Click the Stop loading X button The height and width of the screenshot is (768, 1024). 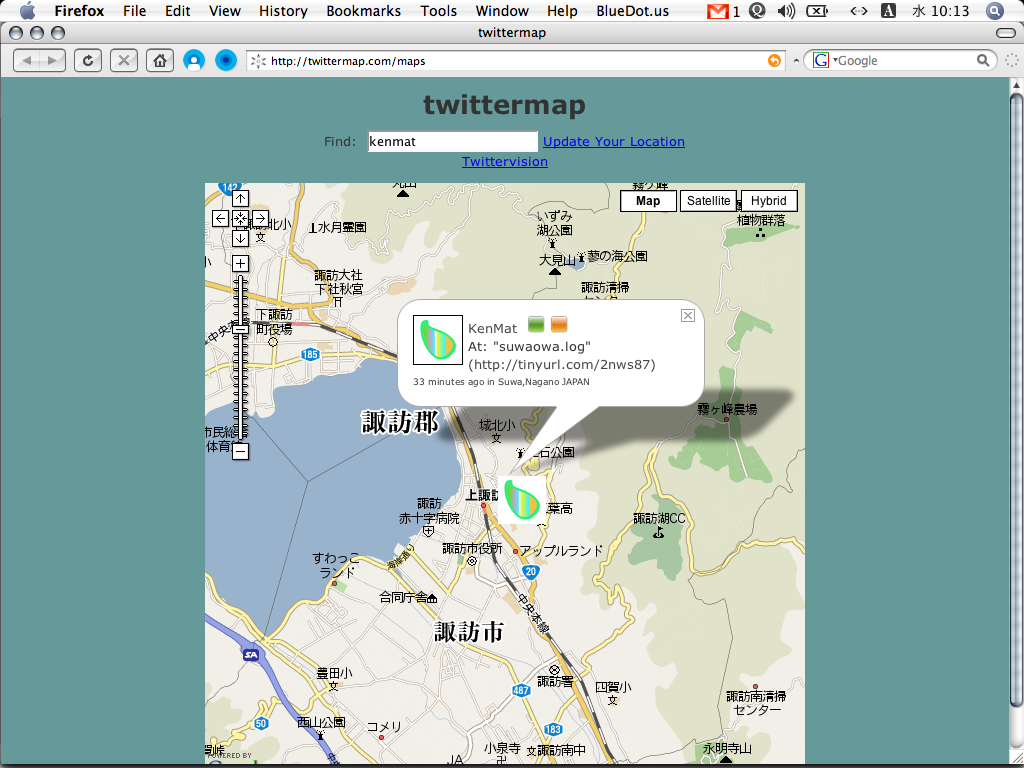123,61
